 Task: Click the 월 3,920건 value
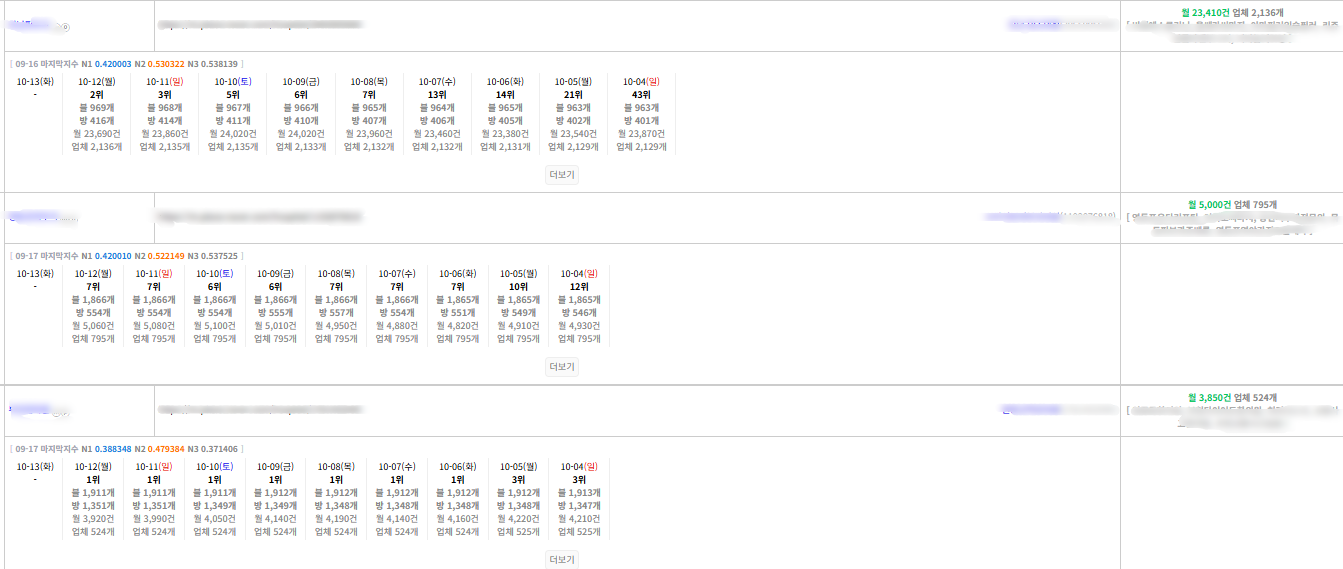tap(93, 519)
